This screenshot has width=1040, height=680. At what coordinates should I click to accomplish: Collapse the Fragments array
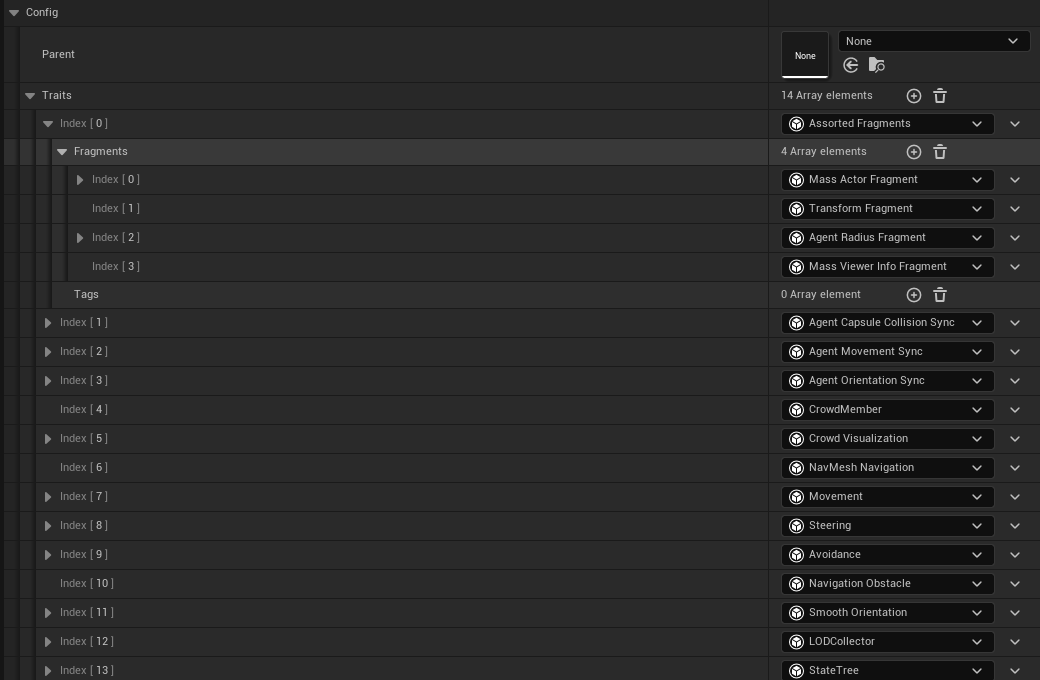62,152
